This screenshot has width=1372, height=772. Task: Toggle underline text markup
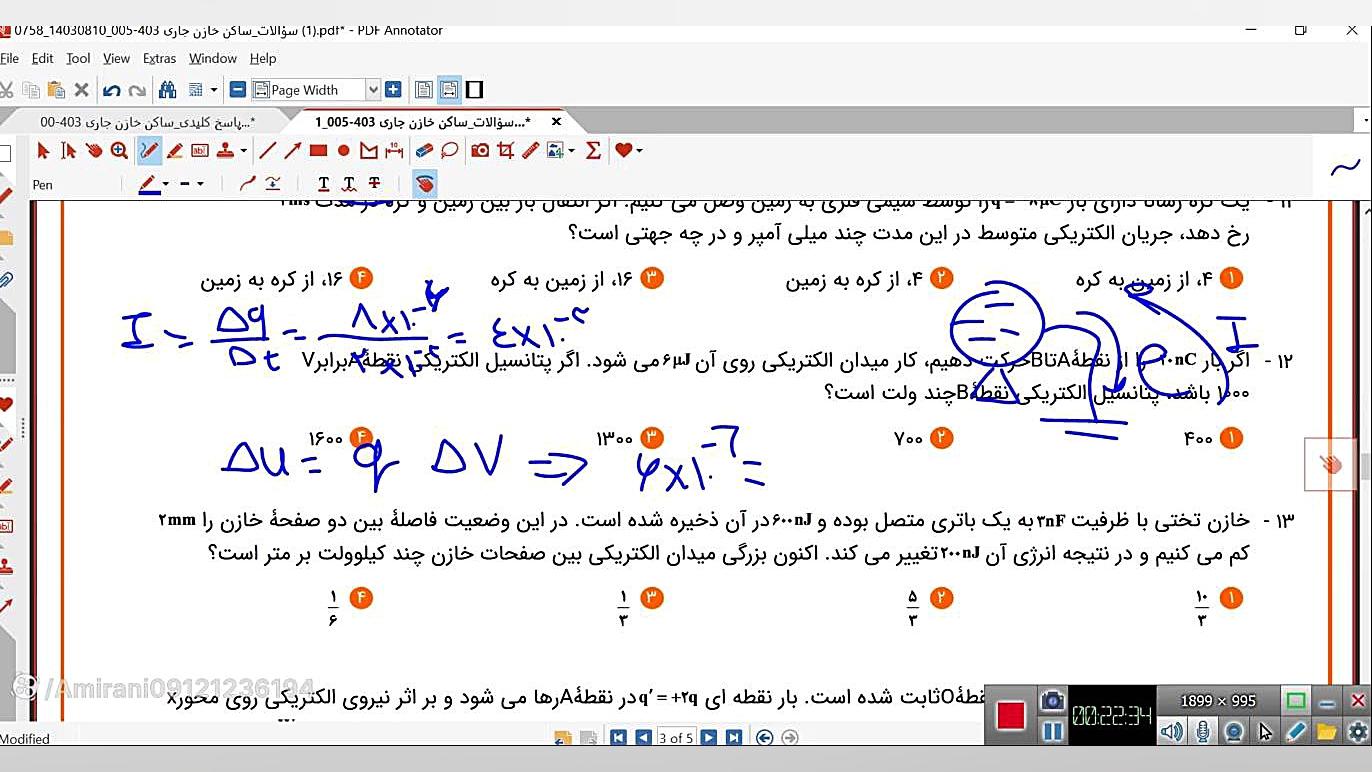coord(323,184)
